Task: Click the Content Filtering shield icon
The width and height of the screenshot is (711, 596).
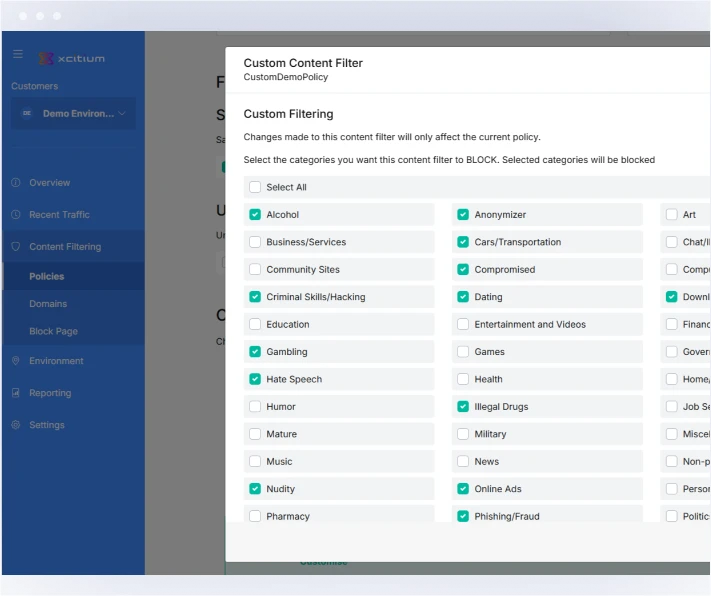Action: point(16,247)
